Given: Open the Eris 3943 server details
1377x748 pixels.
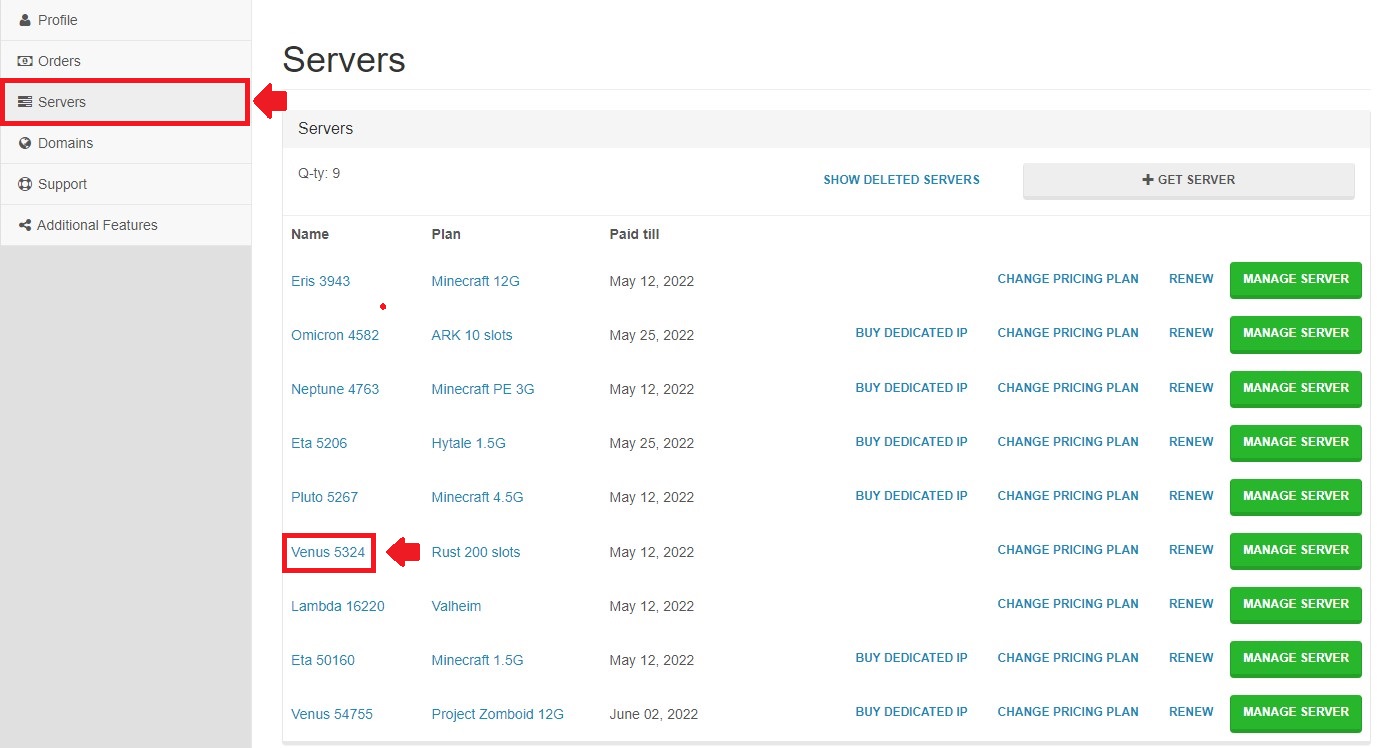Looking at the screenshot, I should 320,281.
